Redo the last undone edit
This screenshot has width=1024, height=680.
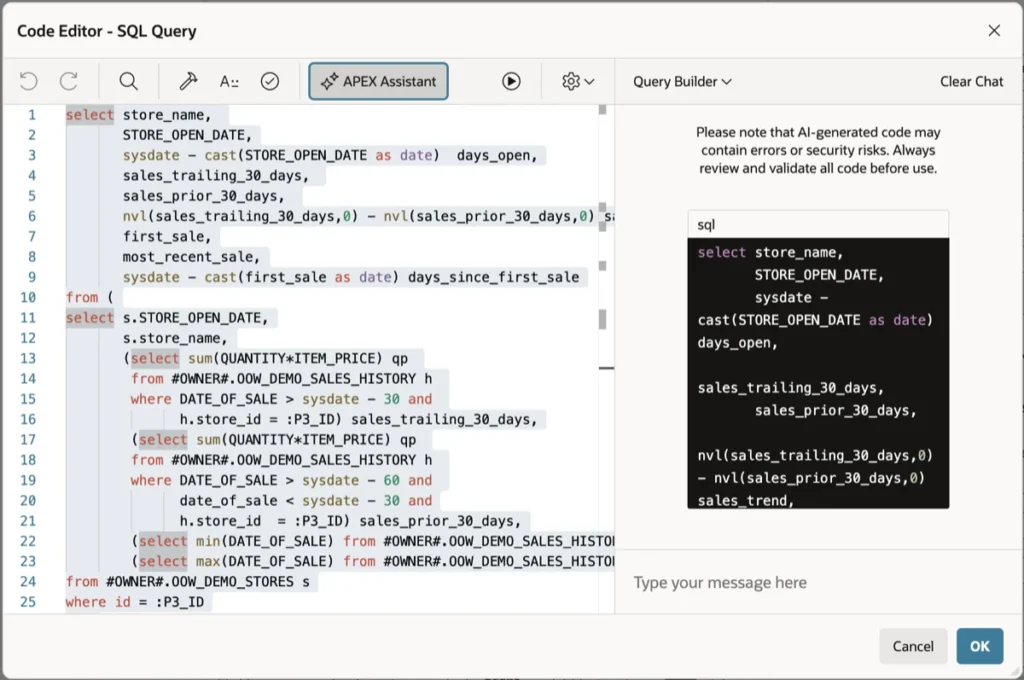pos(69,81)
